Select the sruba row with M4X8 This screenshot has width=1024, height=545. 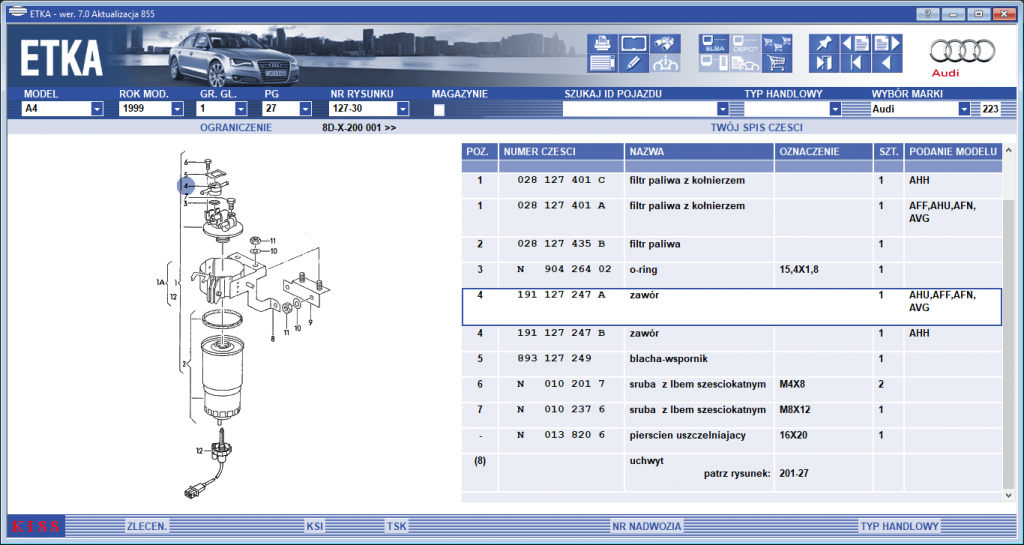[x=731, y=390]
